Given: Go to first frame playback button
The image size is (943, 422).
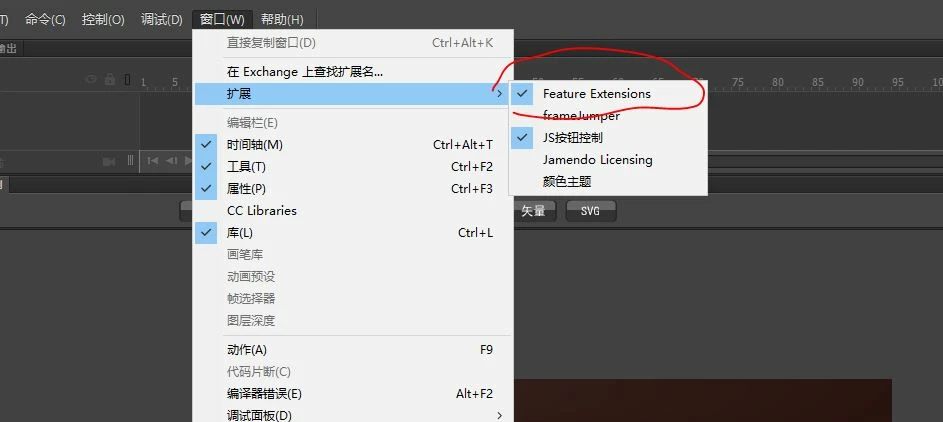Looking at the screenshot, I should [153, 161].
